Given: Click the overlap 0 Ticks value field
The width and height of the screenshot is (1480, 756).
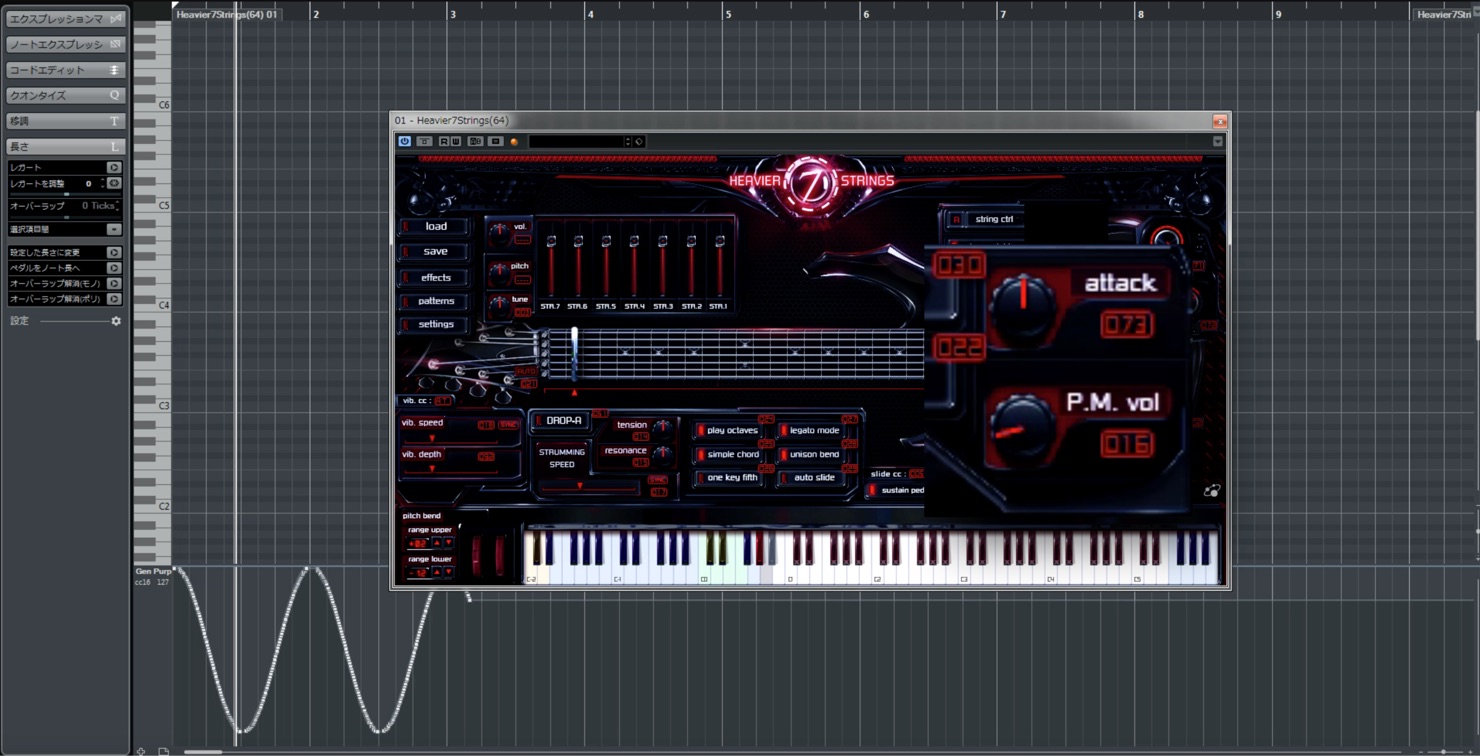Looking at the screenshot, I should coord(99,206).
